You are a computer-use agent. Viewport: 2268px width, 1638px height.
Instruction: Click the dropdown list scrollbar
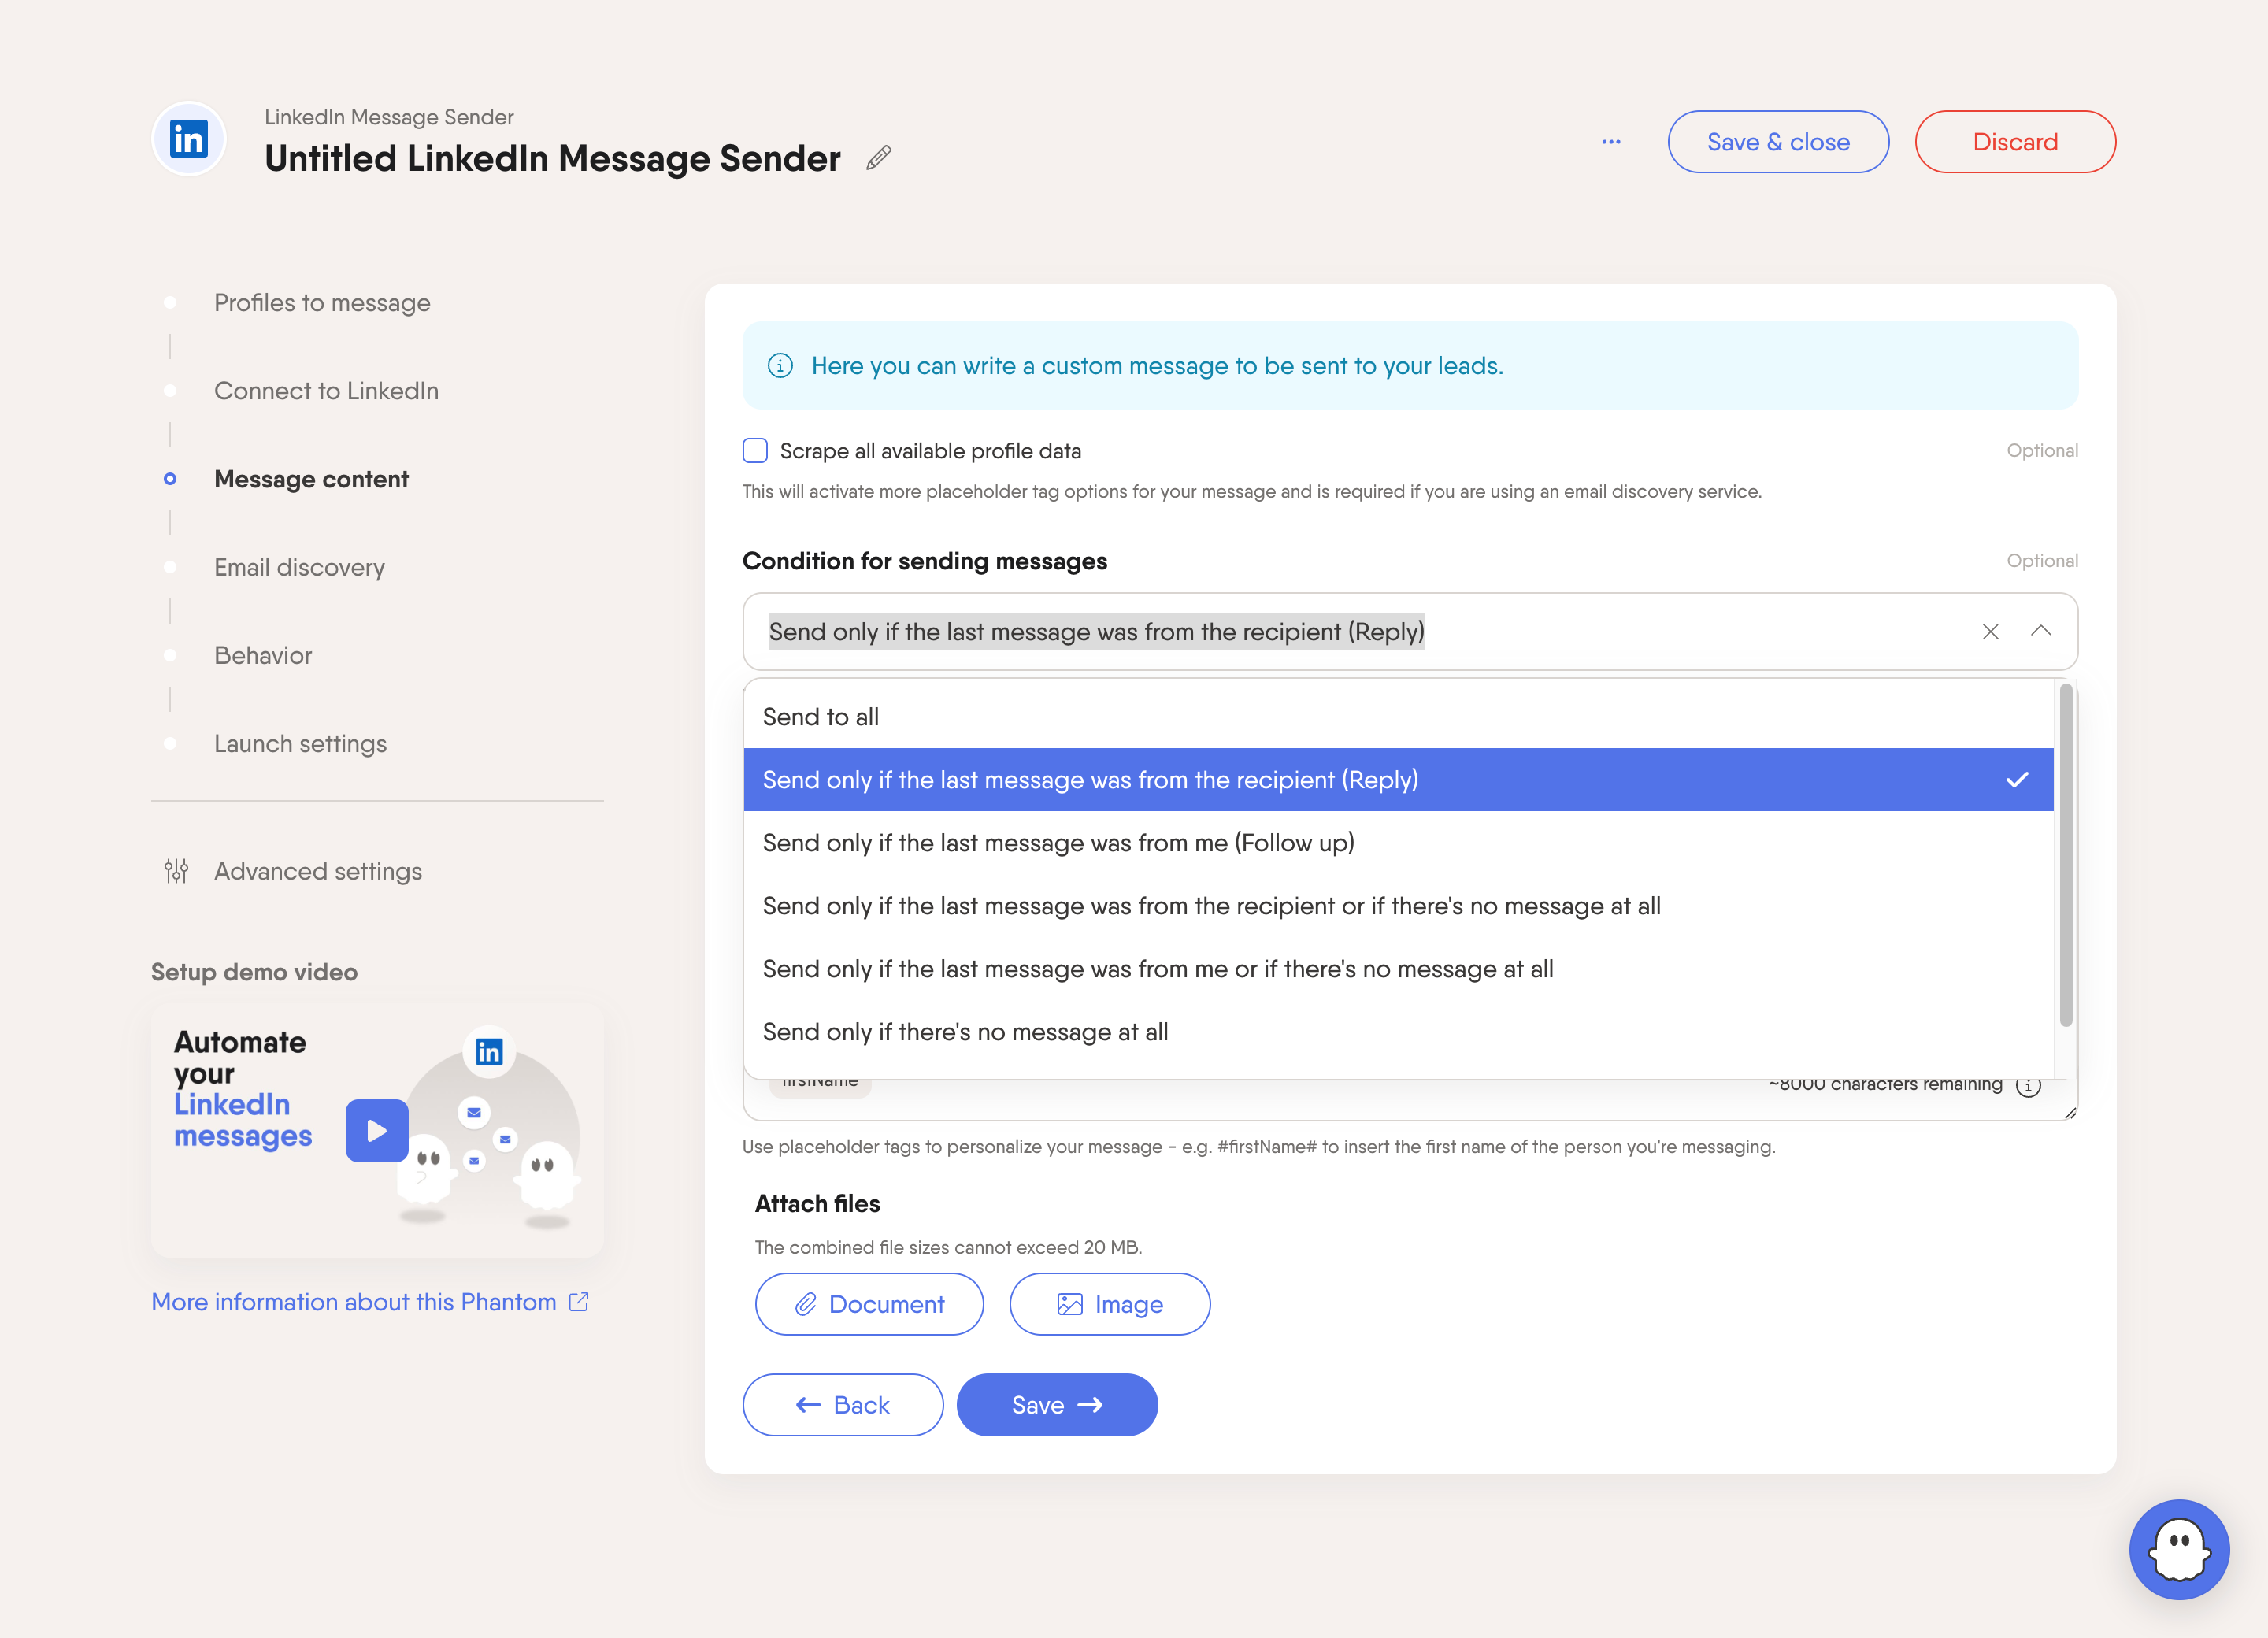(x=2065, y=855)
